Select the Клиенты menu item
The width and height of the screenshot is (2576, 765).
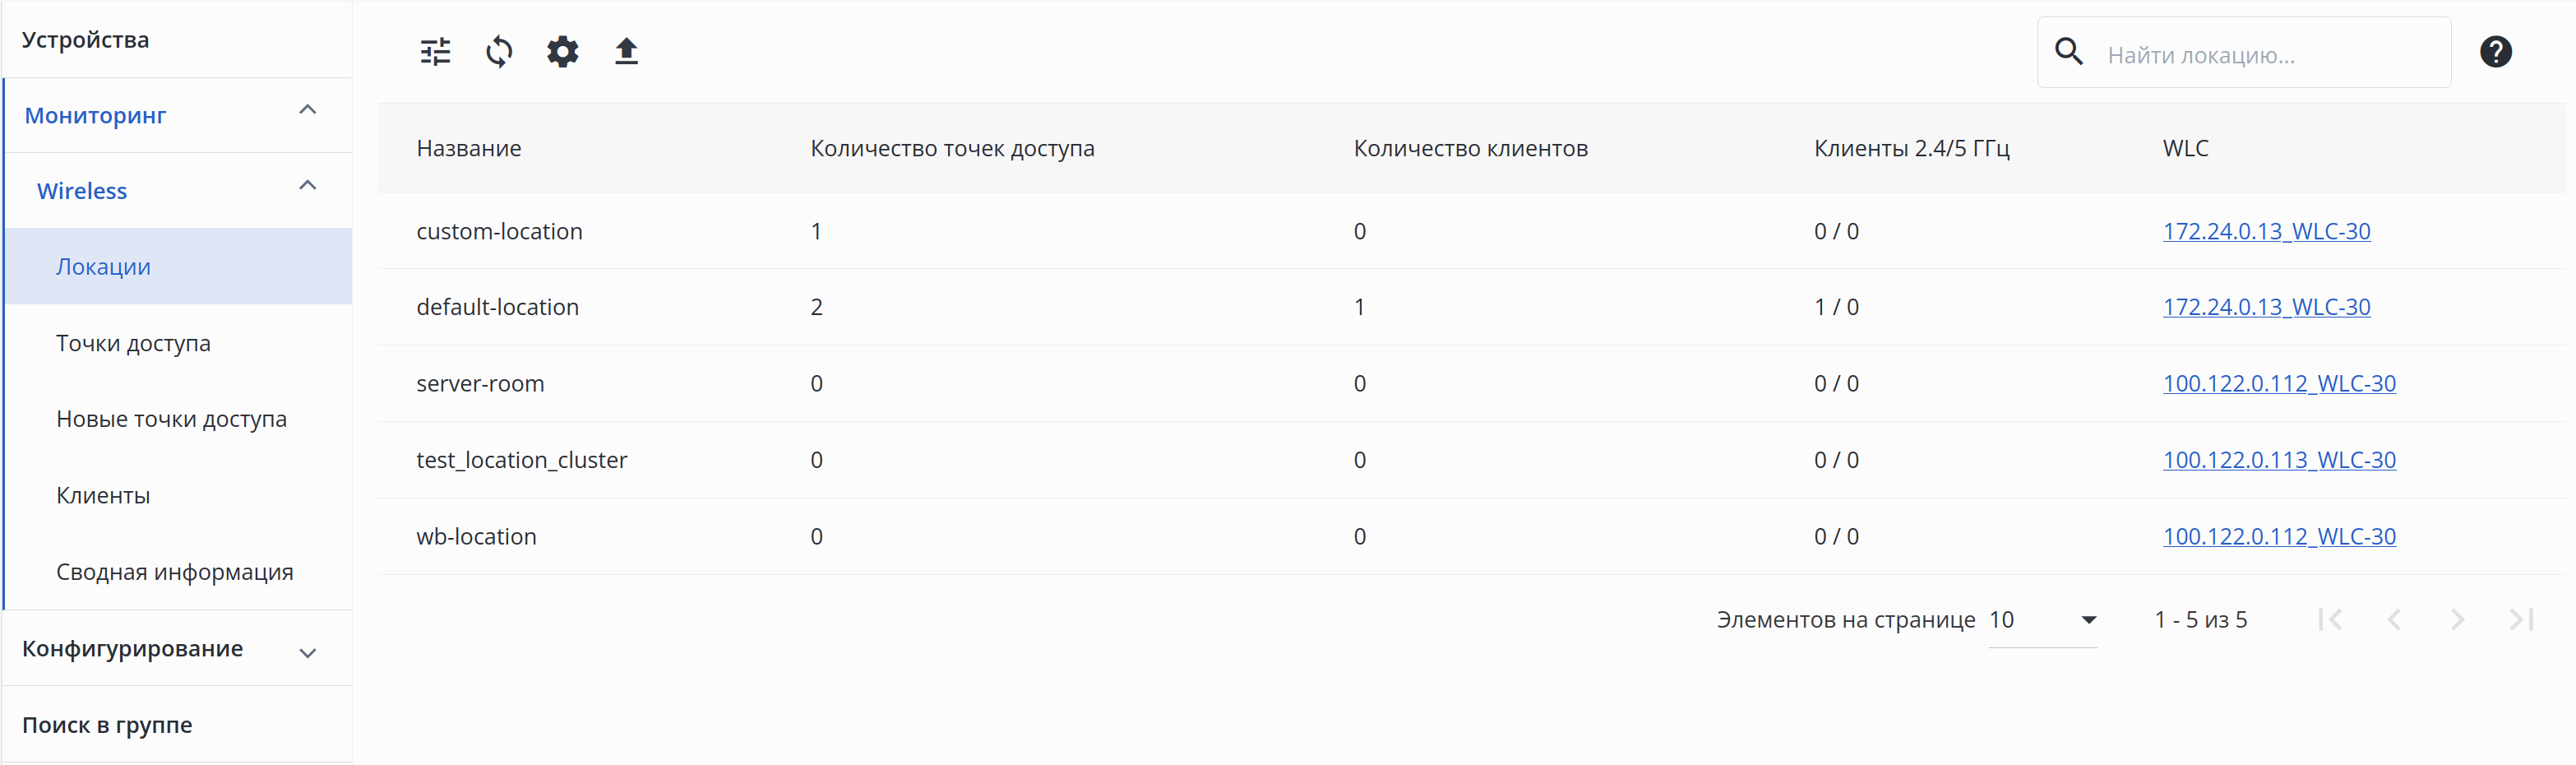103,495
